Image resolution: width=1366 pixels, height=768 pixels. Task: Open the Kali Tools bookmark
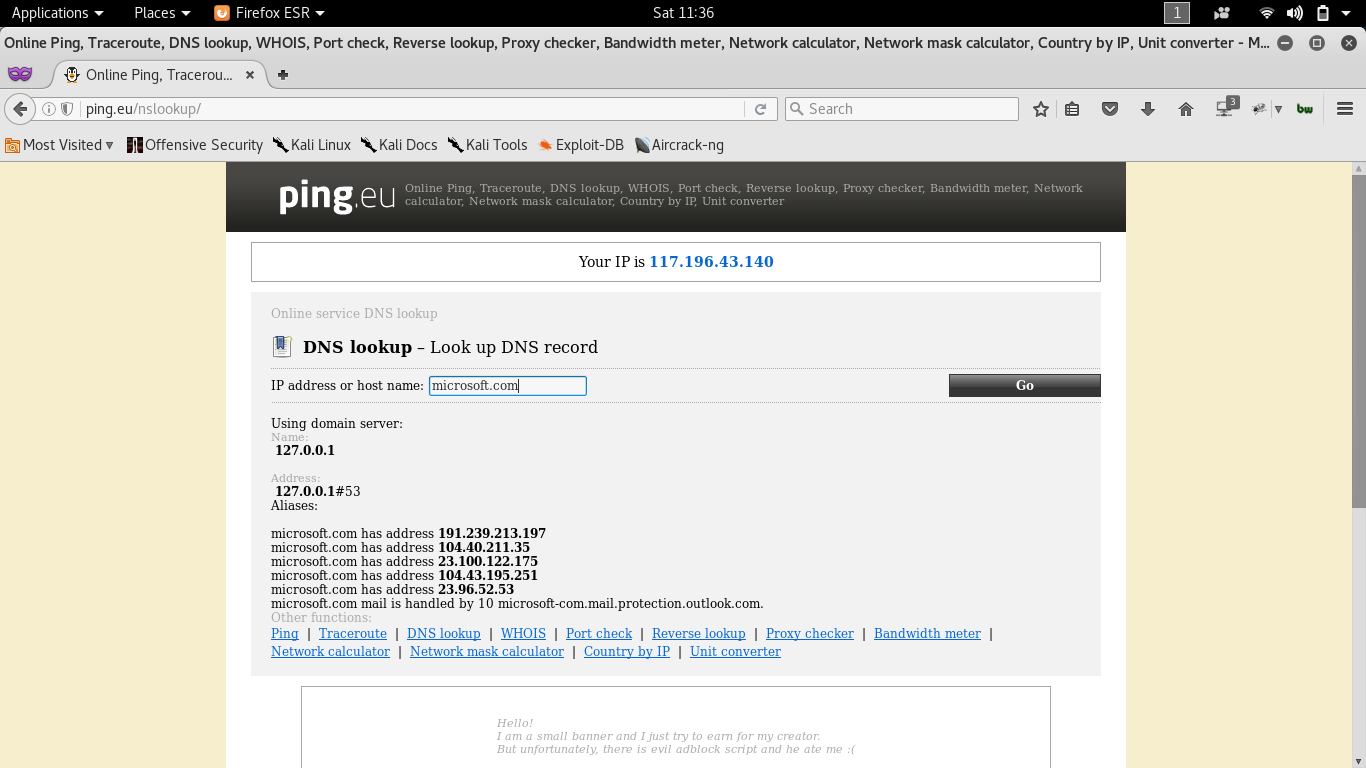pos(488,145)
